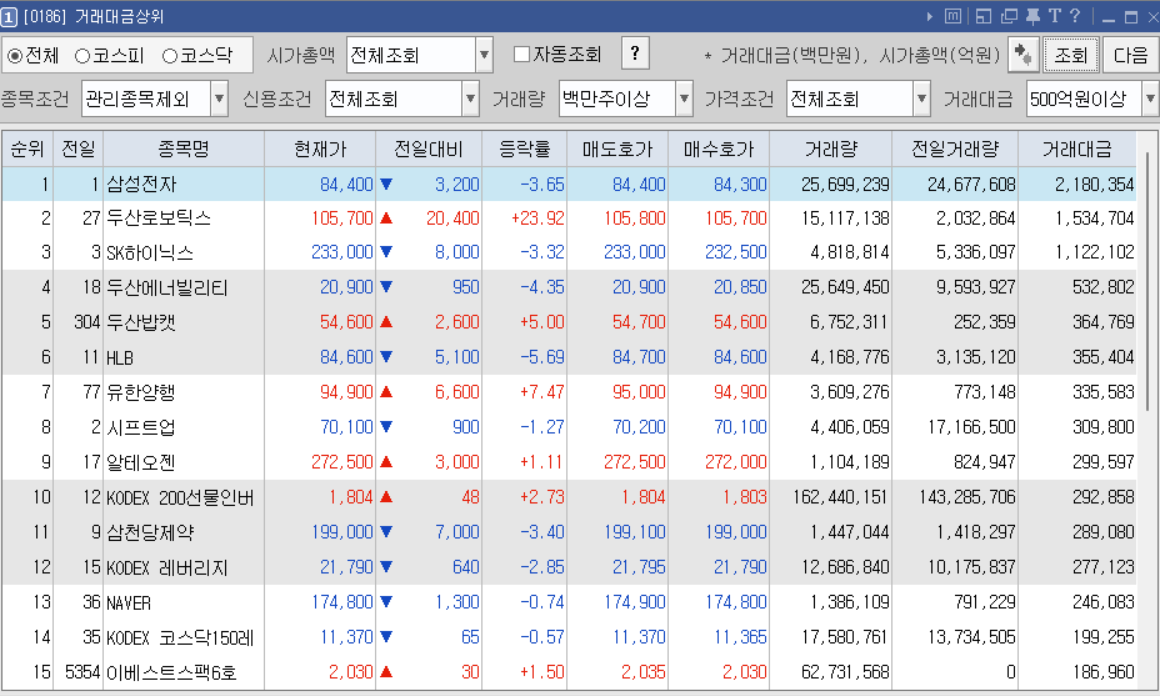Open the 가격조건 dropdown
Screen dimensions: 1160x696
[x=921, y=98]
